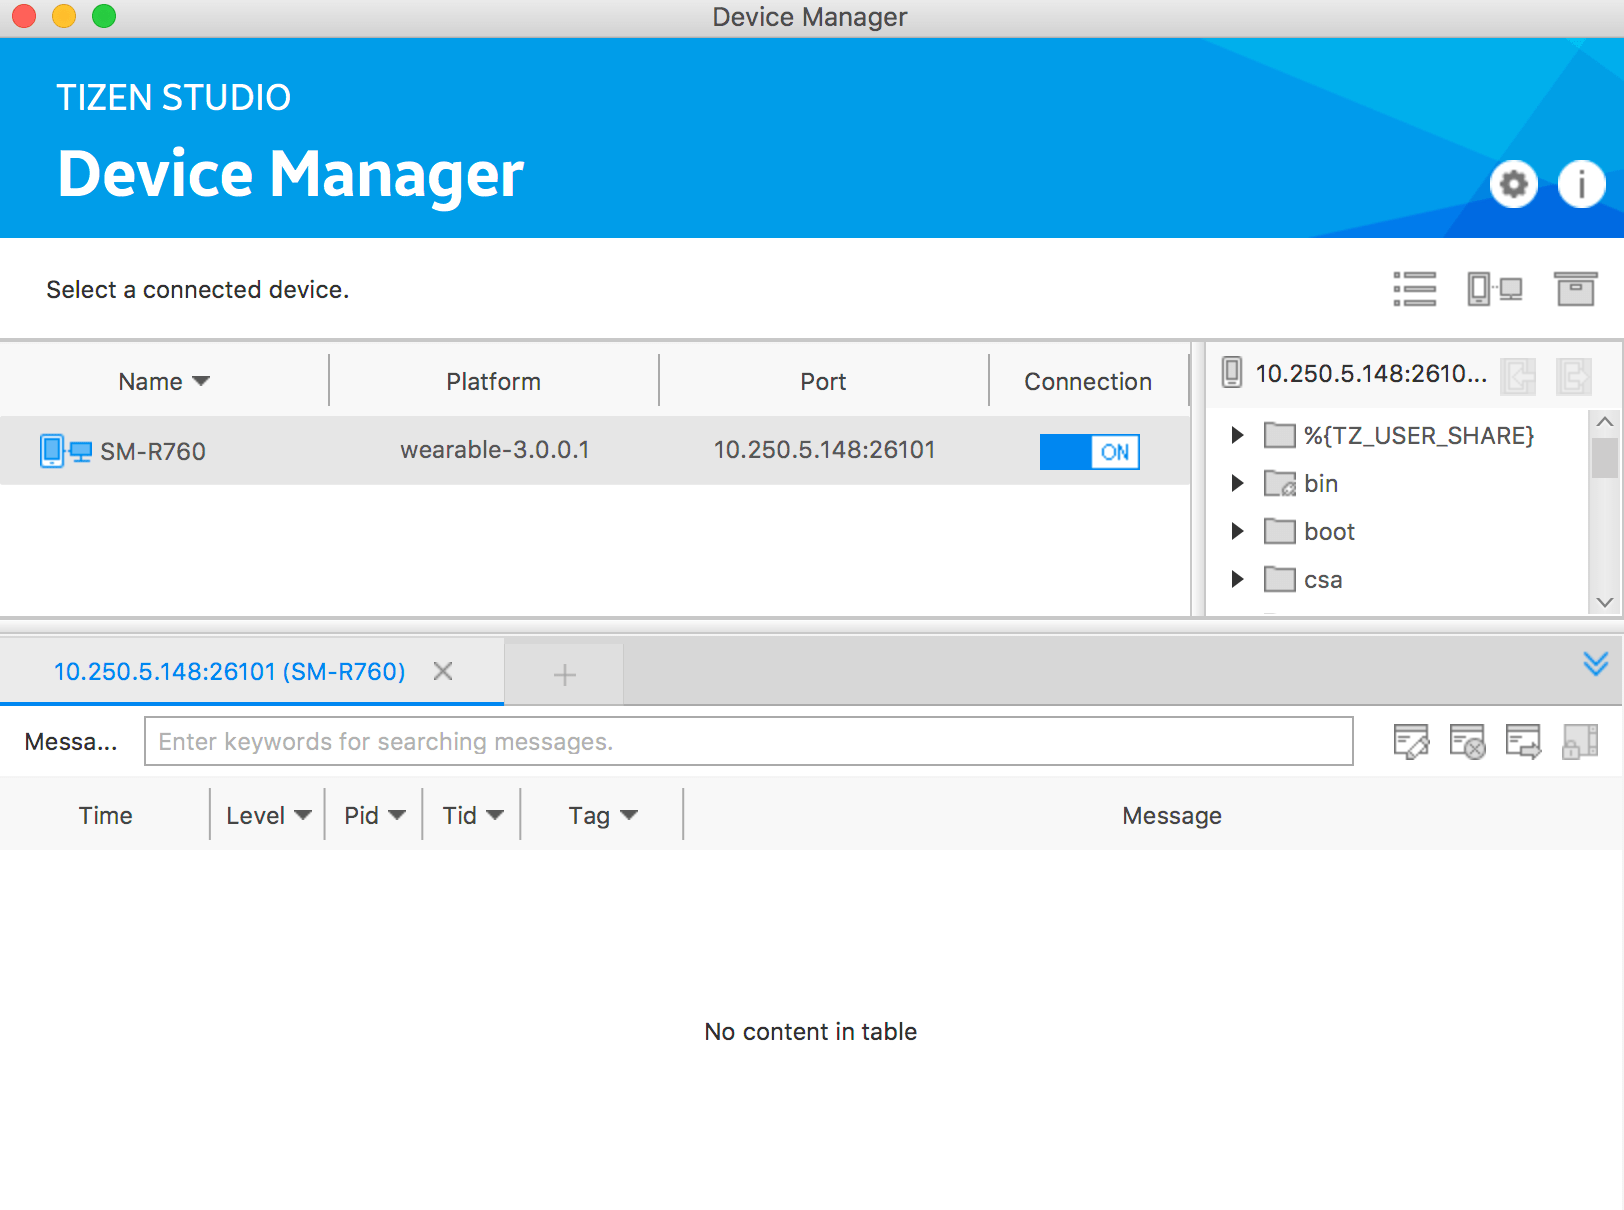Expand the boot folder
The height and width of the screenshot is (1210, 1624).
(x=1238, y=531)
